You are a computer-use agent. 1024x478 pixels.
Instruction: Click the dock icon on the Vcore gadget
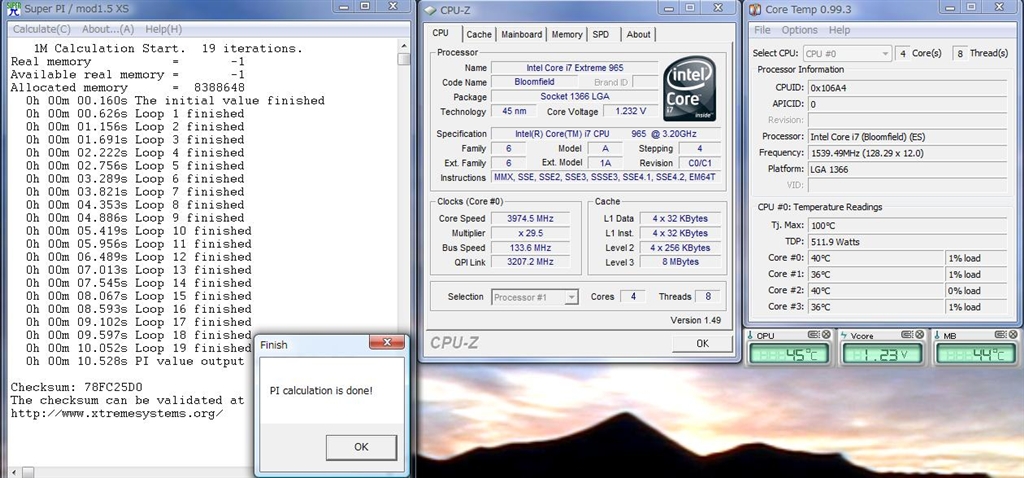907,334
